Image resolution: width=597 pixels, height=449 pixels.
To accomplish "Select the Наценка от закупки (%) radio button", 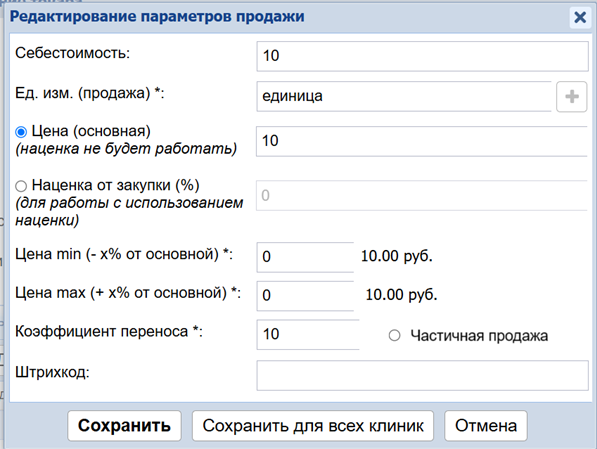I will [x=21, y=186].
